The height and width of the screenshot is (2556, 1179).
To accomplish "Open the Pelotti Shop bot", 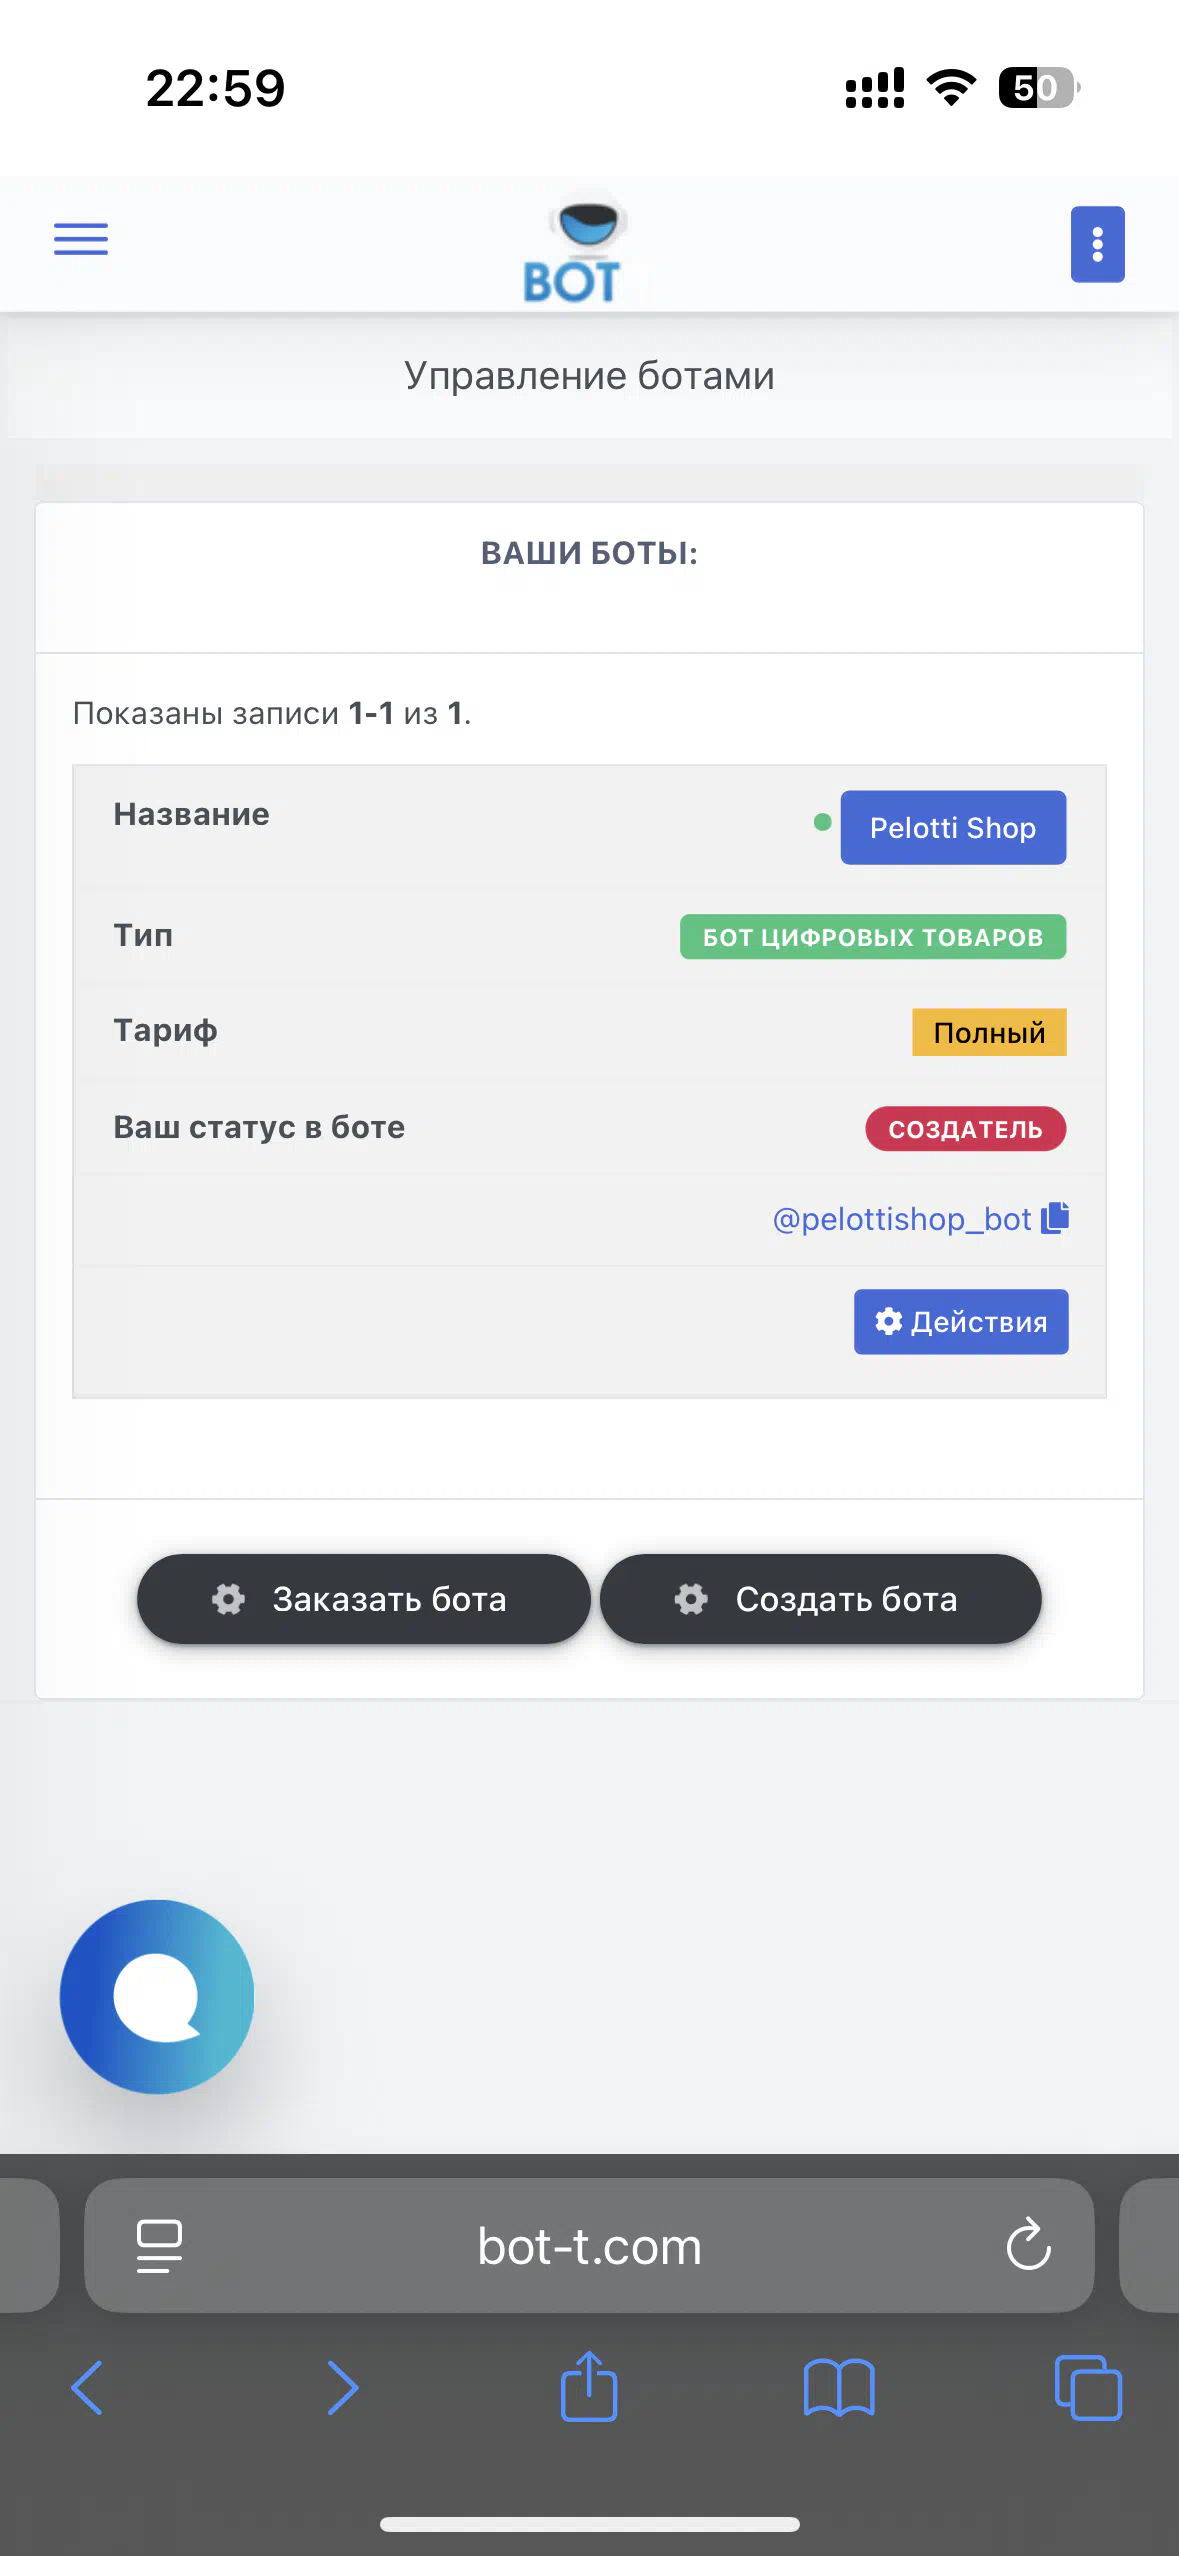I will pos(953,828).
